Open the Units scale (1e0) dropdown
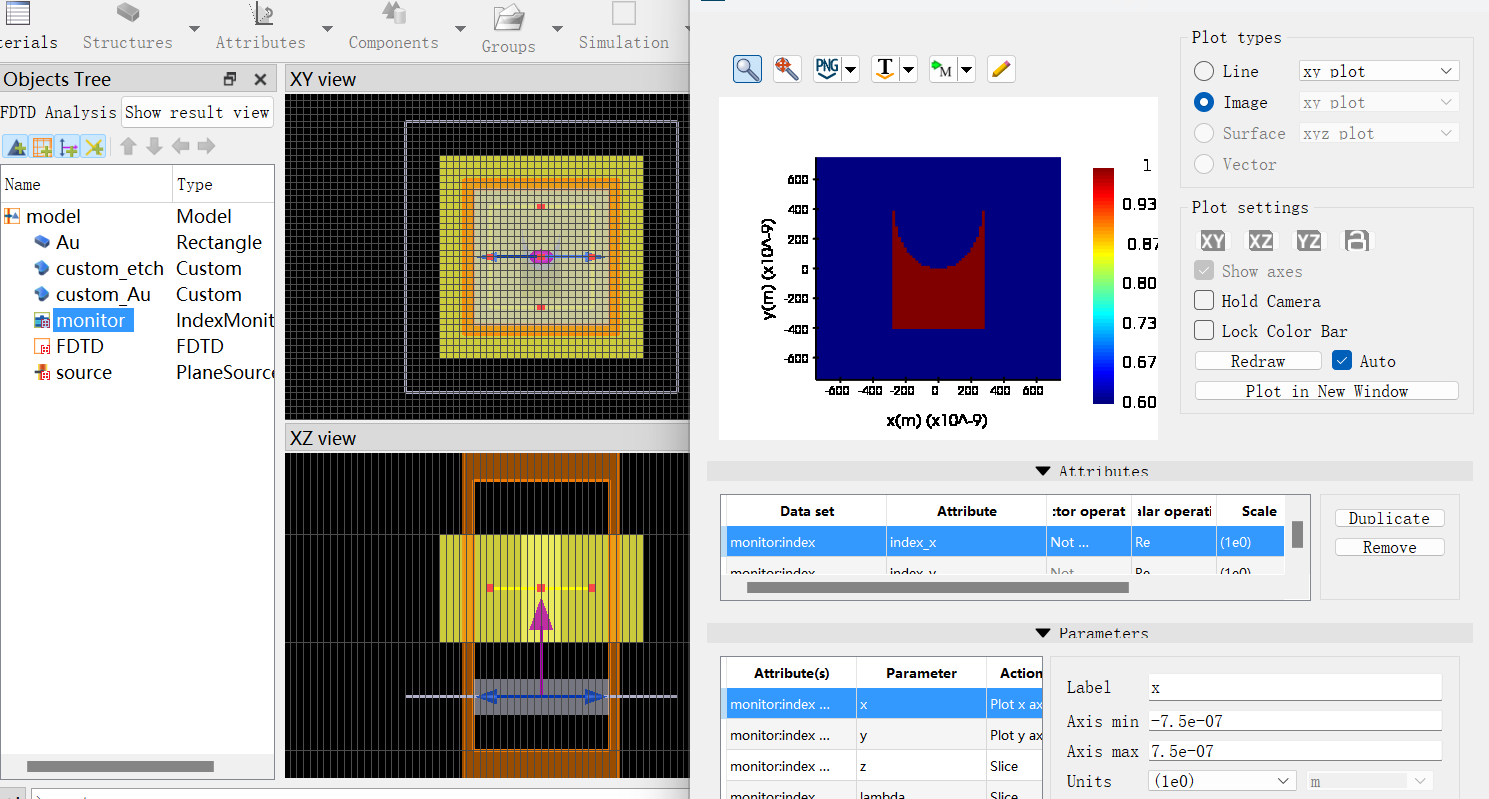Screen dimensions: 1489x799 [1223, 781]
